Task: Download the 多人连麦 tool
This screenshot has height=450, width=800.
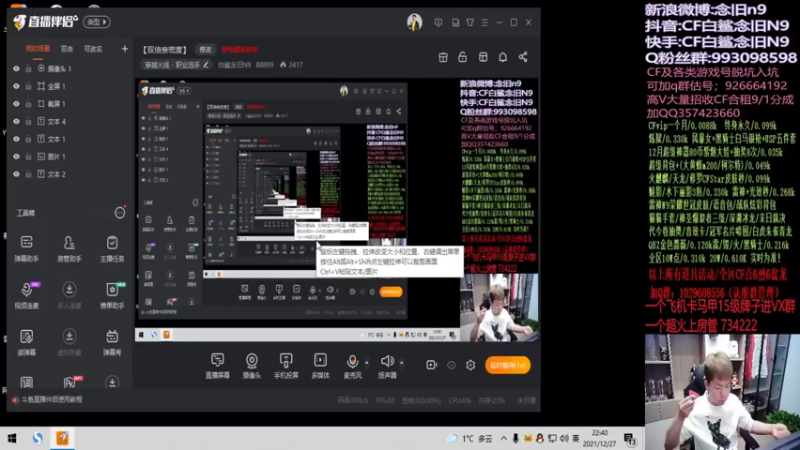Action: [69, 295]
